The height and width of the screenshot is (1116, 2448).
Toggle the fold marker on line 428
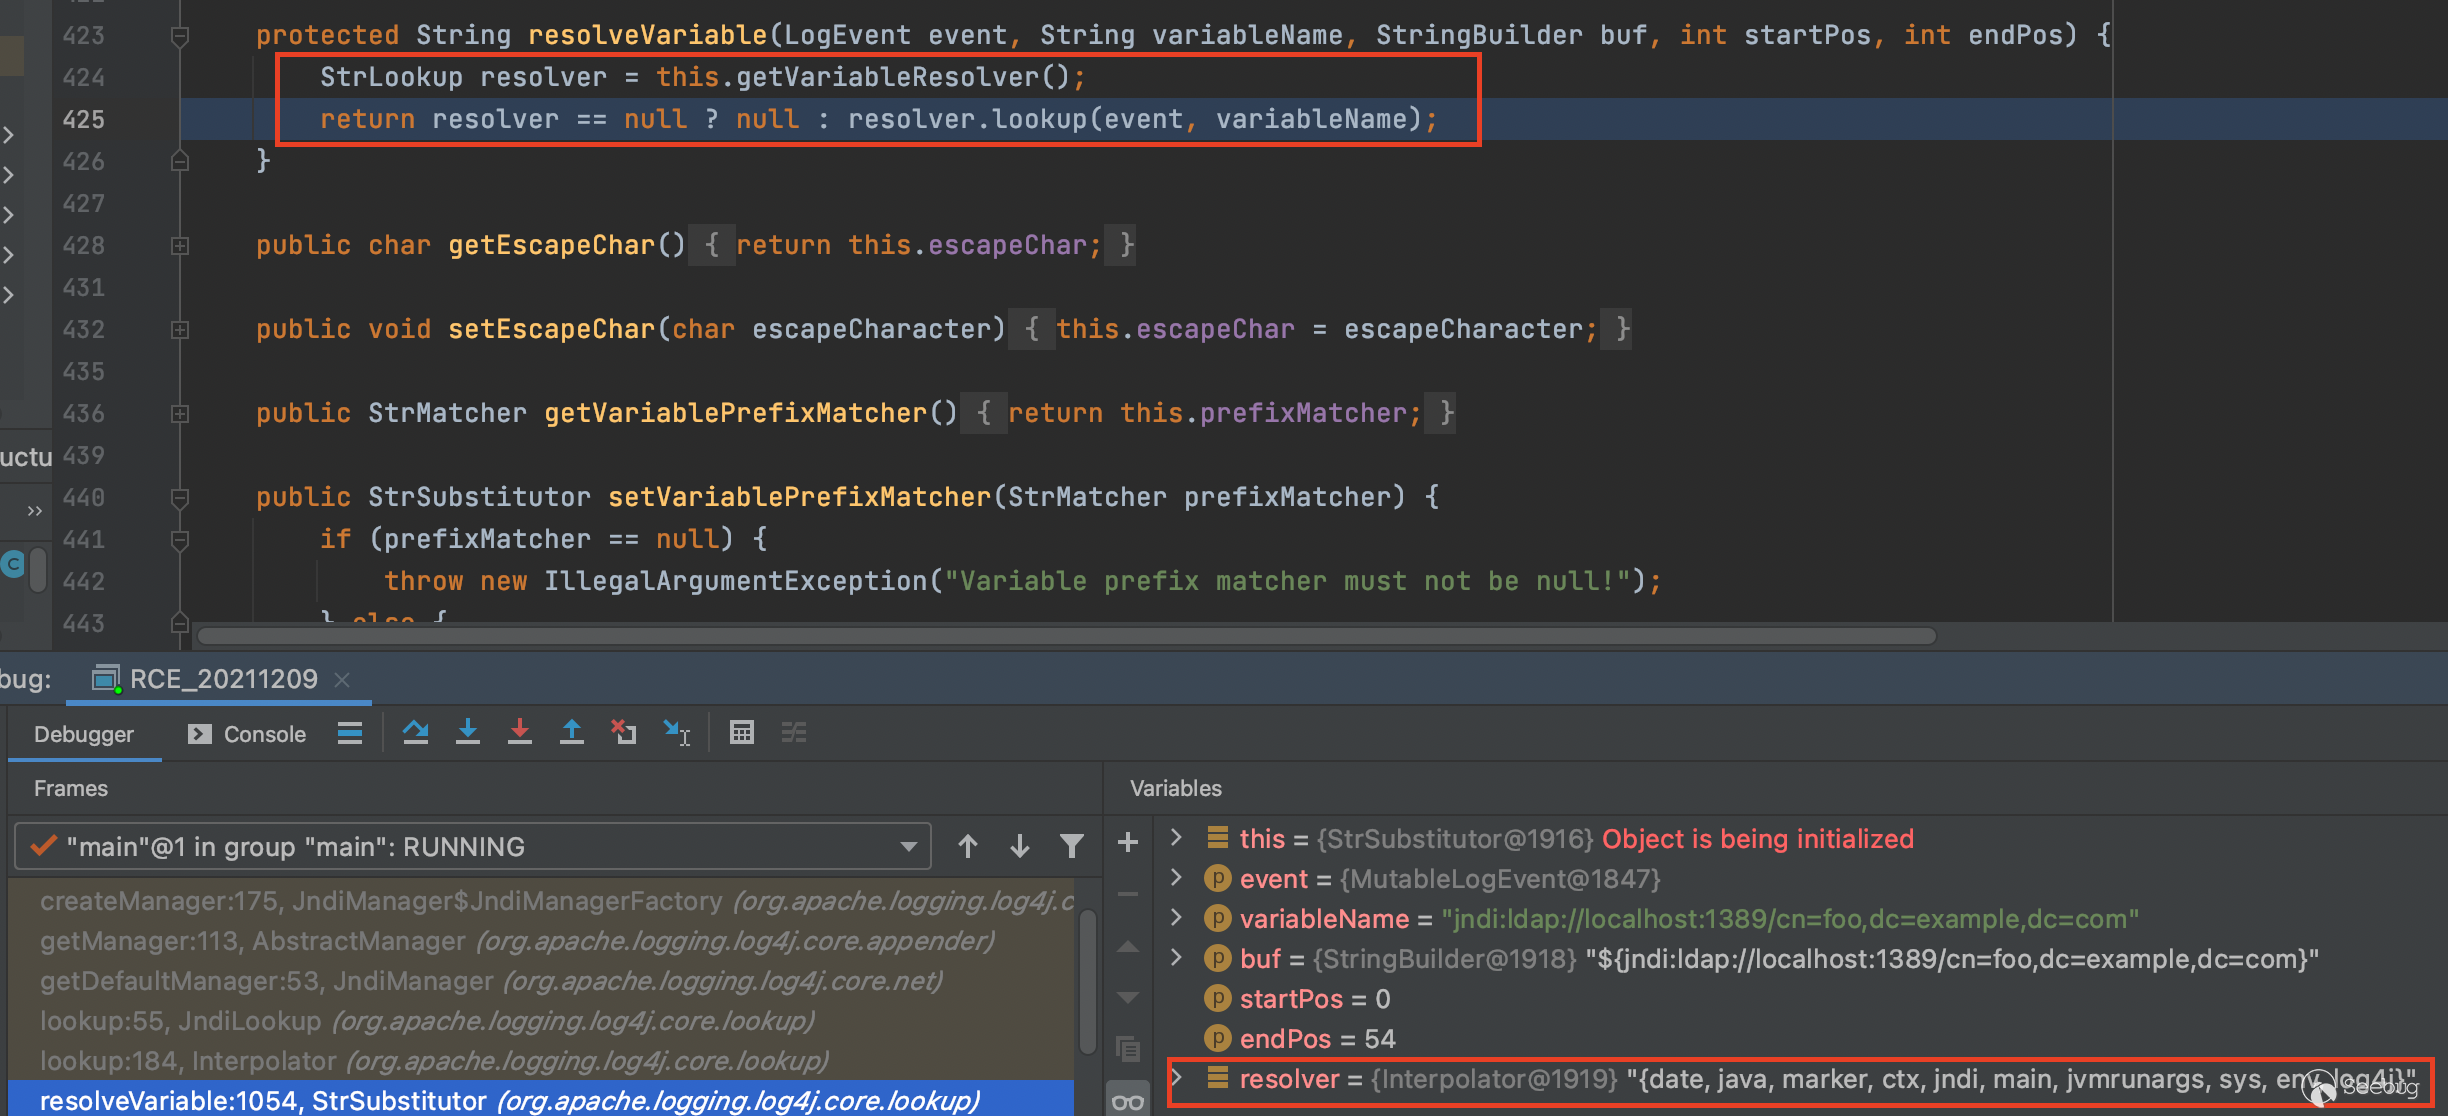click(180, 246)
